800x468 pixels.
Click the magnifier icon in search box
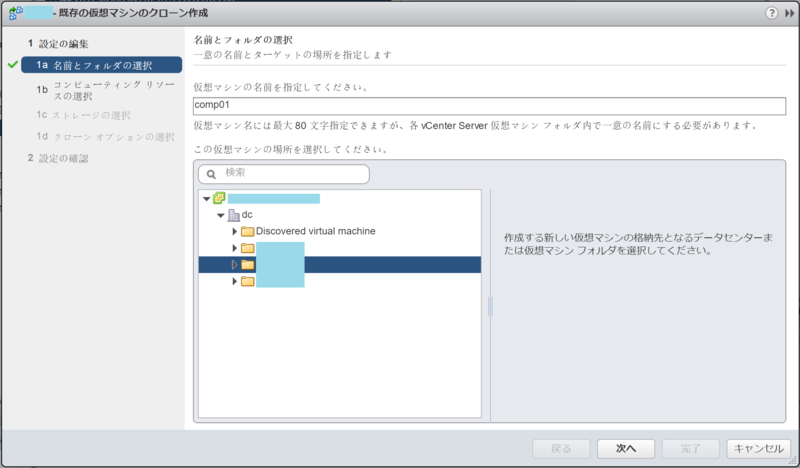tap(211, 174)
